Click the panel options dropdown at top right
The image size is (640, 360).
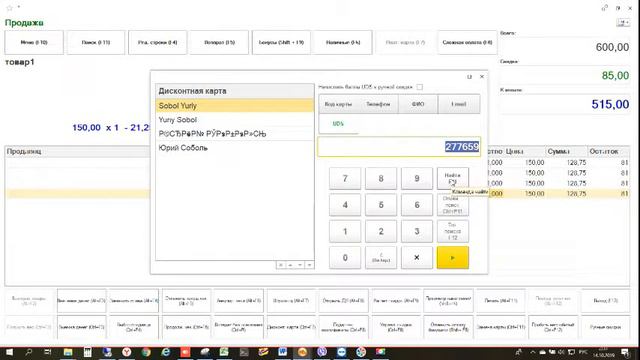[623, 23]
